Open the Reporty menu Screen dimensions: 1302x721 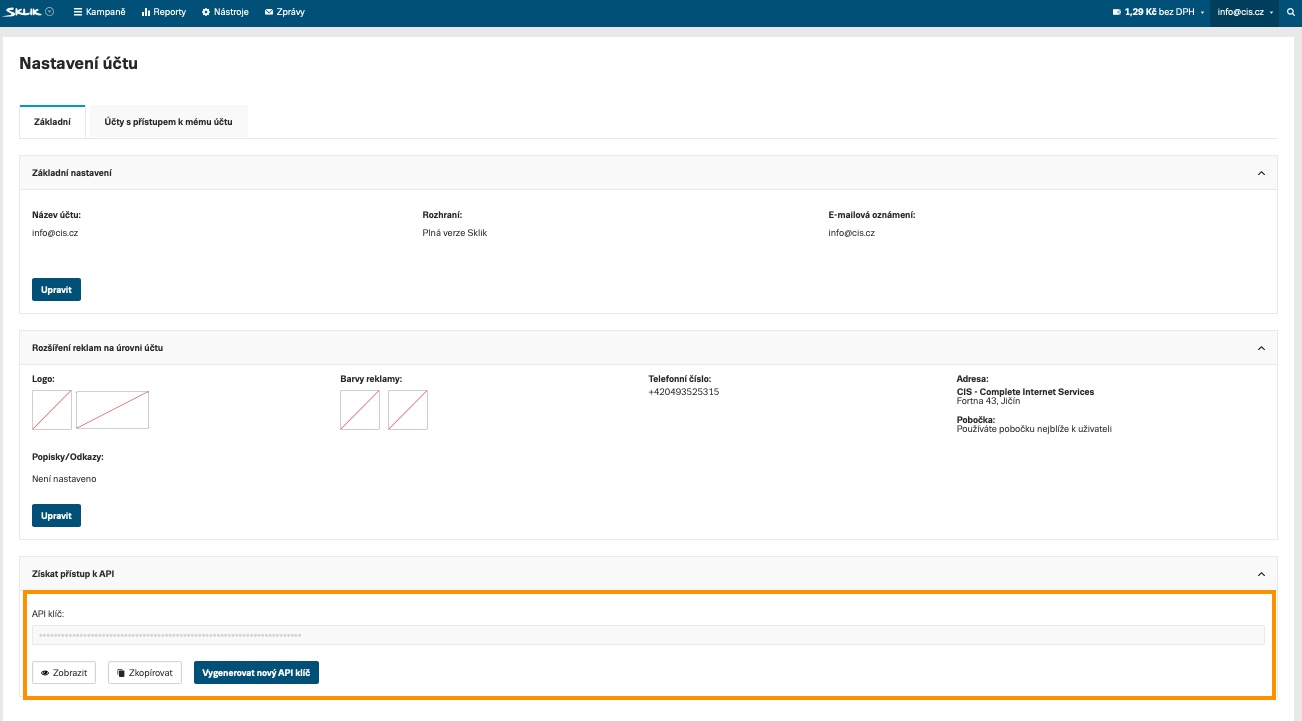click(x=164, y=12)
